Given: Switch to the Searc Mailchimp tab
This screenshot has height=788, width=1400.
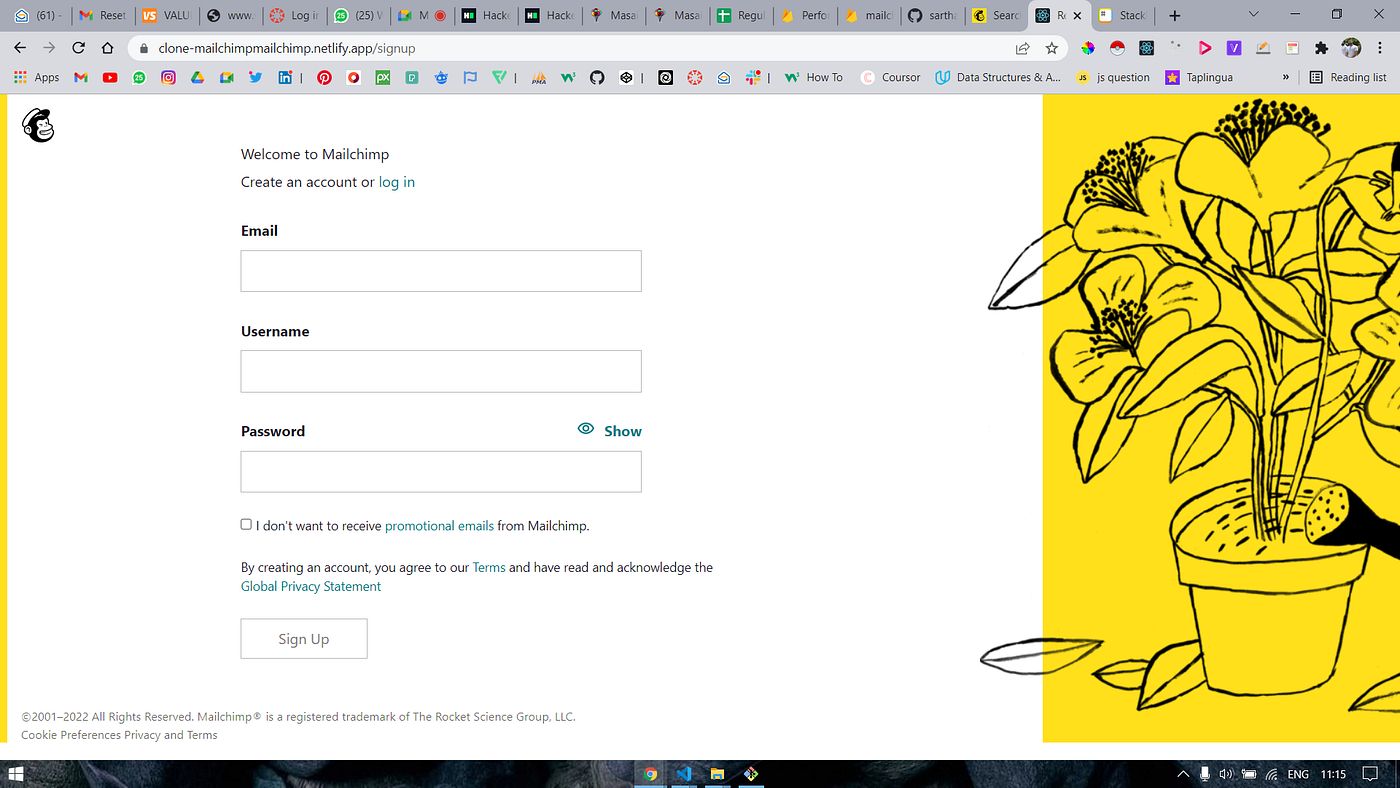Looking at the screenshot, I should point(997,15).
